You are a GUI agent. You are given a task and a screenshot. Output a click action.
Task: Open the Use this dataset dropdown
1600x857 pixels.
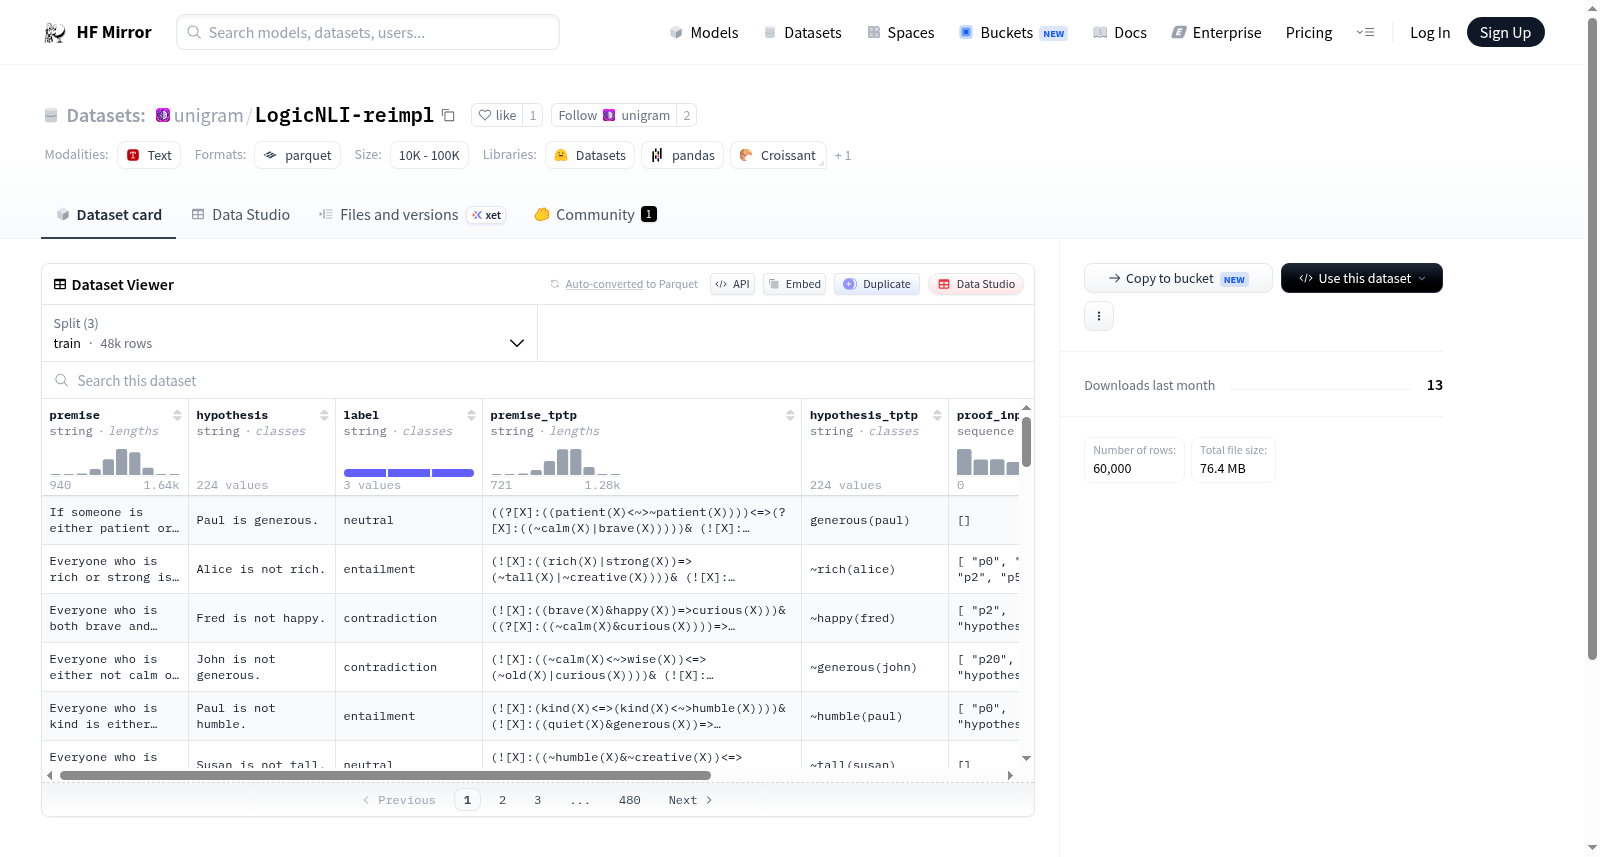tap(1361, 278)
